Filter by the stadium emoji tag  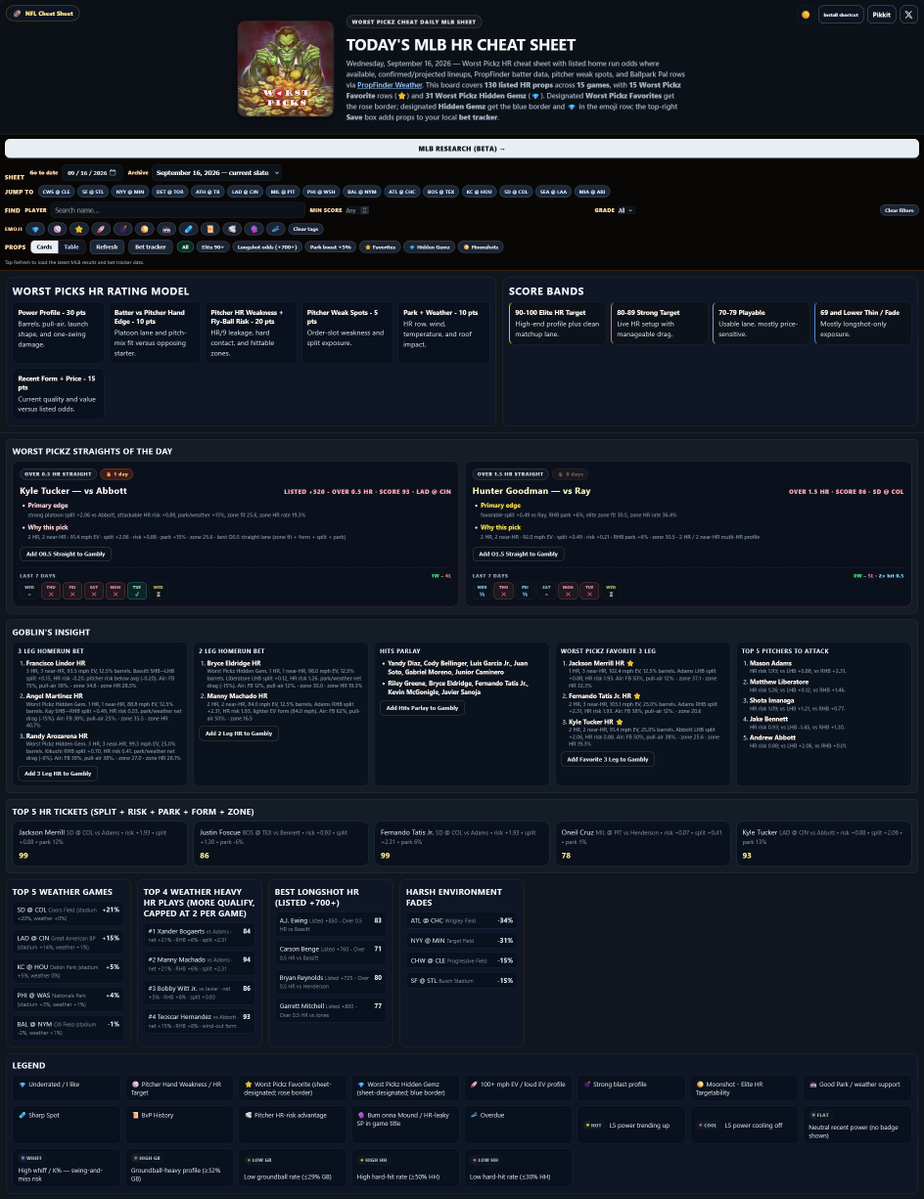click(x=166, y=229)
